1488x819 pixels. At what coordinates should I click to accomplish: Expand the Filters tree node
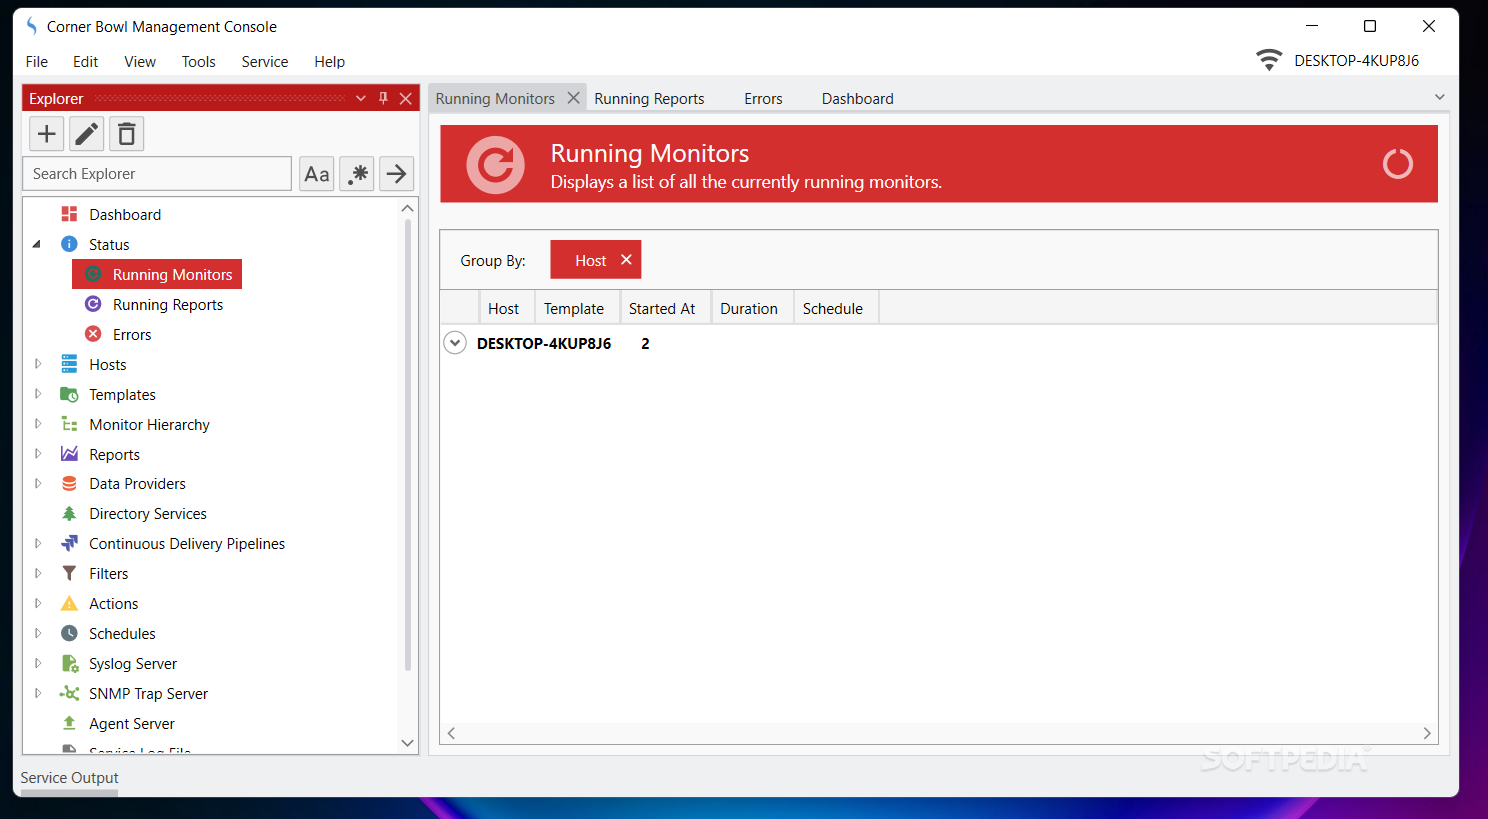[x=38, y=573]
